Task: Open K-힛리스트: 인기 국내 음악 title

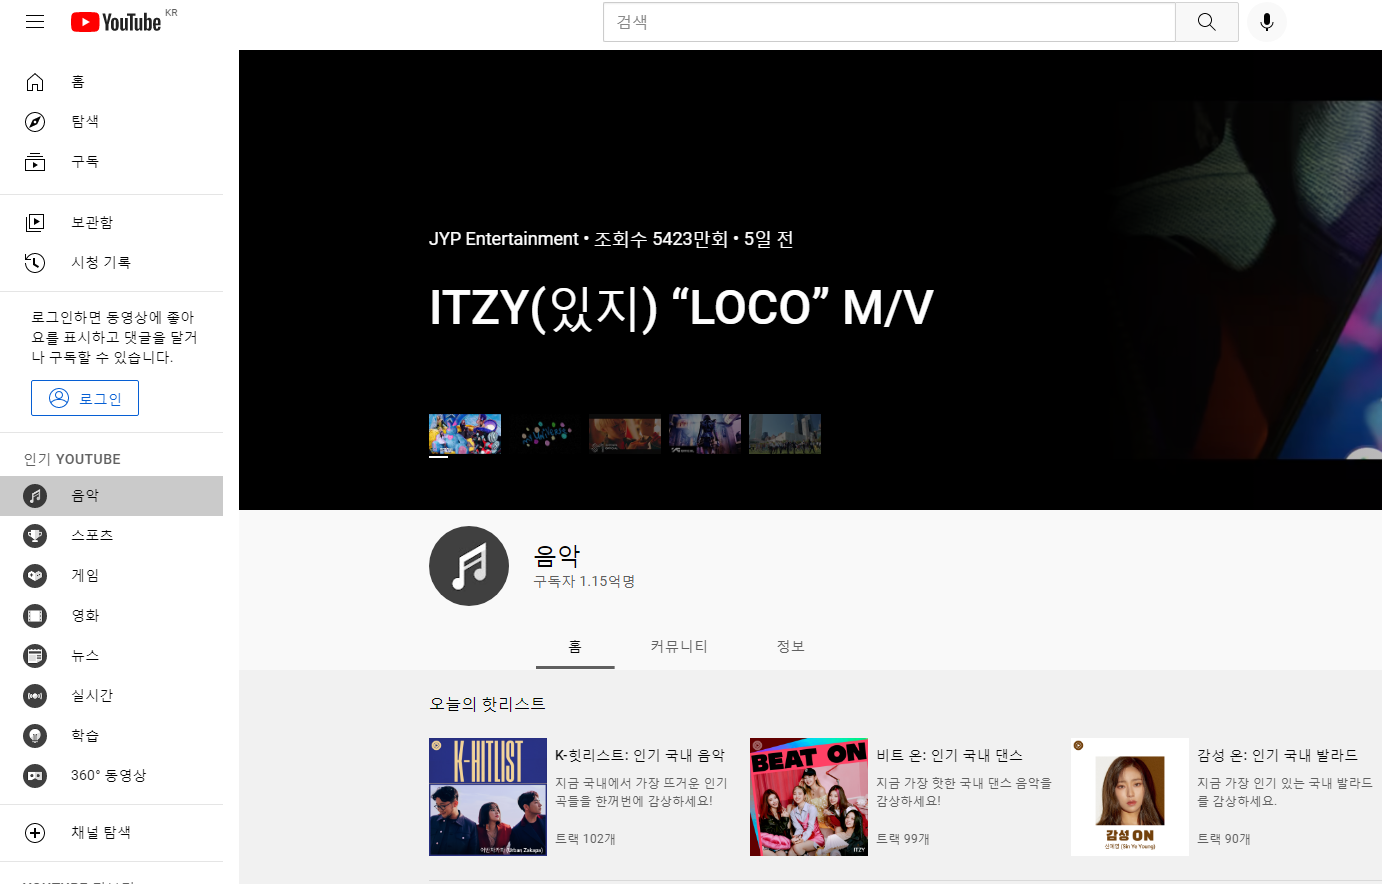Action: click(640, 756)
